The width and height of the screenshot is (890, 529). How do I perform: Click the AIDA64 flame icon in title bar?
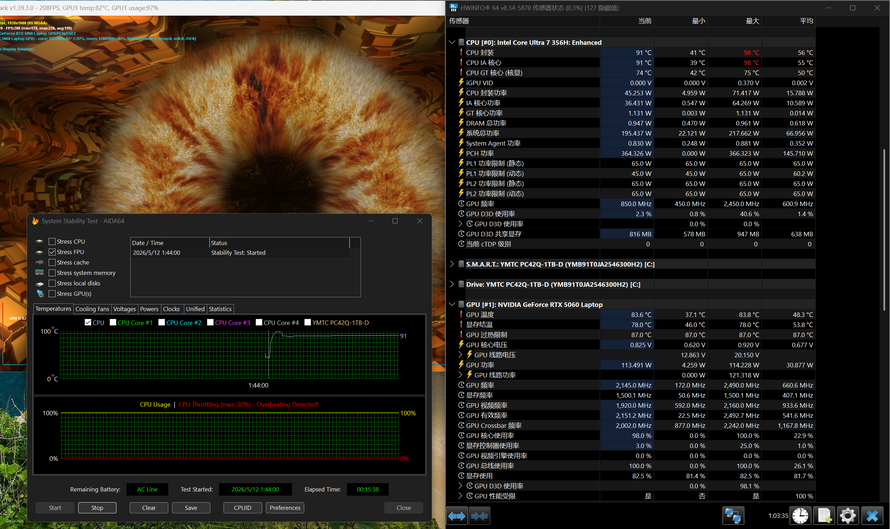pos(35,221)
